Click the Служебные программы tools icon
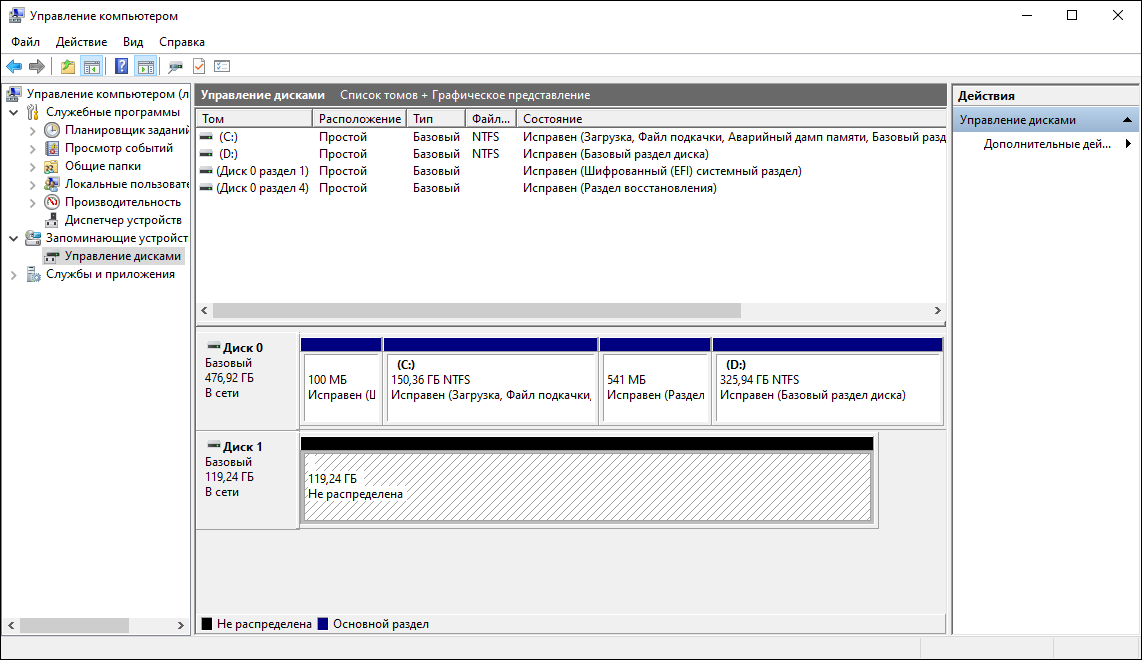Image resolution: width=1142 pixels, height=660 pixels. click(x=33, y=112)
